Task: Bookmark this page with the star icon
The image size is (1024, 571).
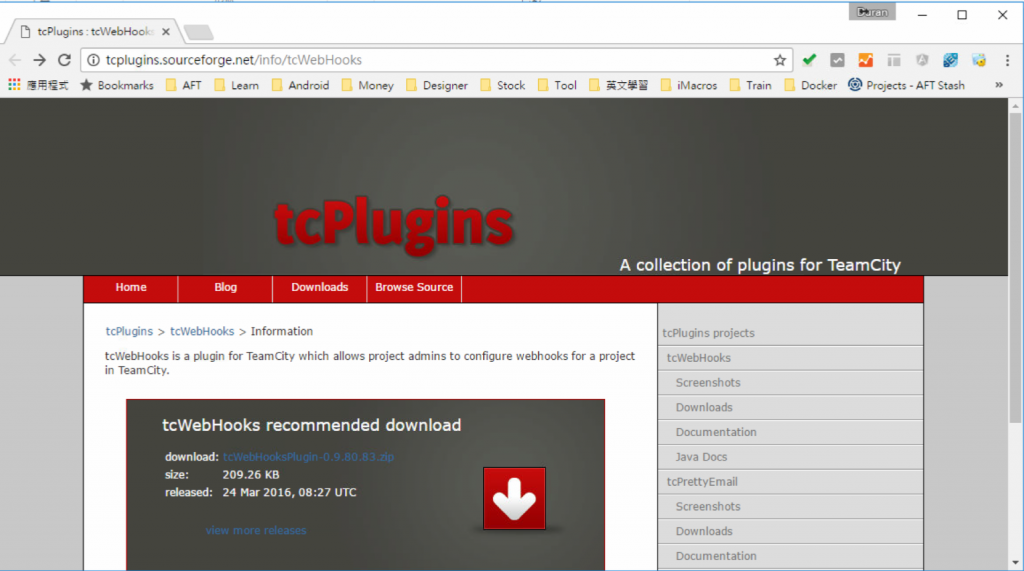Action: click(780, 60)
